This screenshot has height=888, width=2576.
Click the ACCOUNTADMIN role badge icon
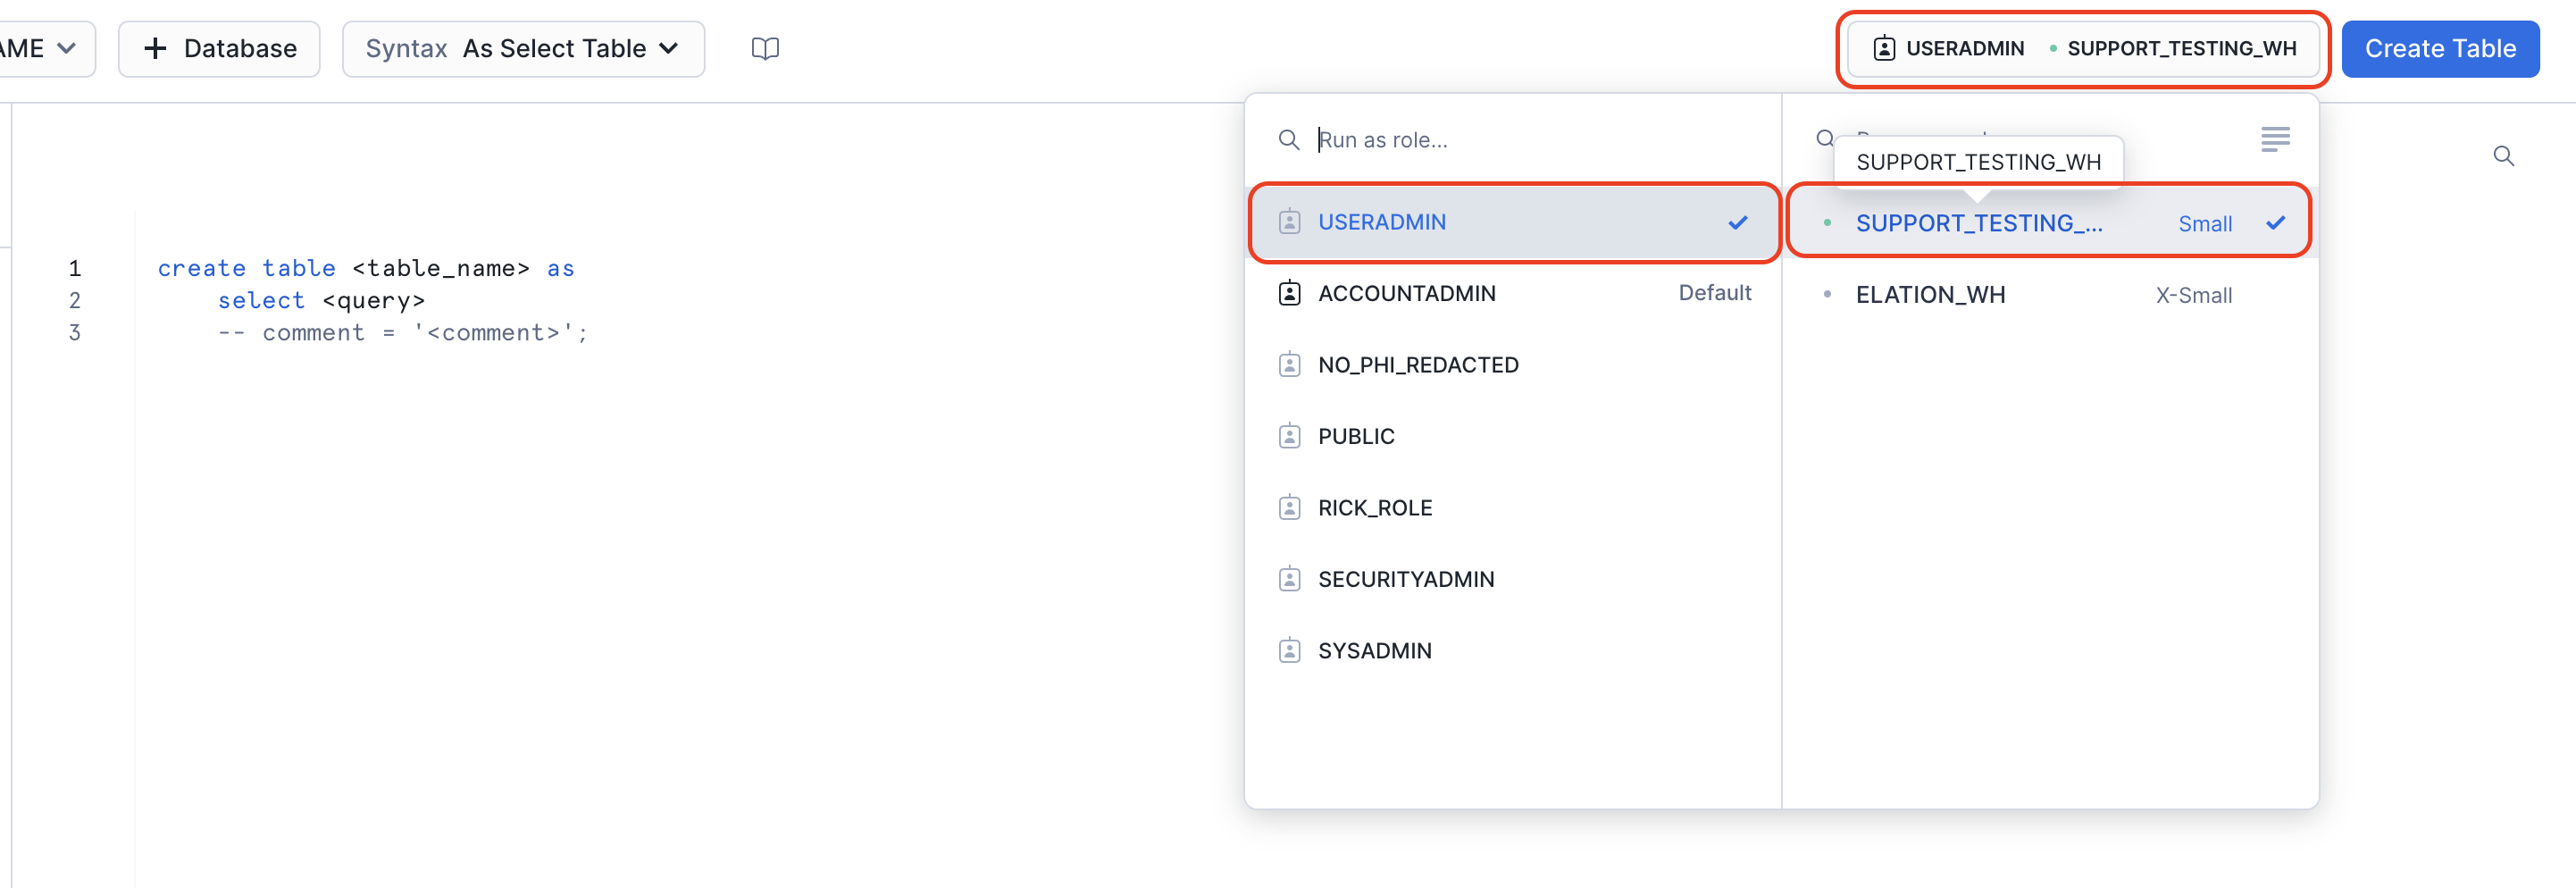pyautogui.click(x=1289, y=294)
